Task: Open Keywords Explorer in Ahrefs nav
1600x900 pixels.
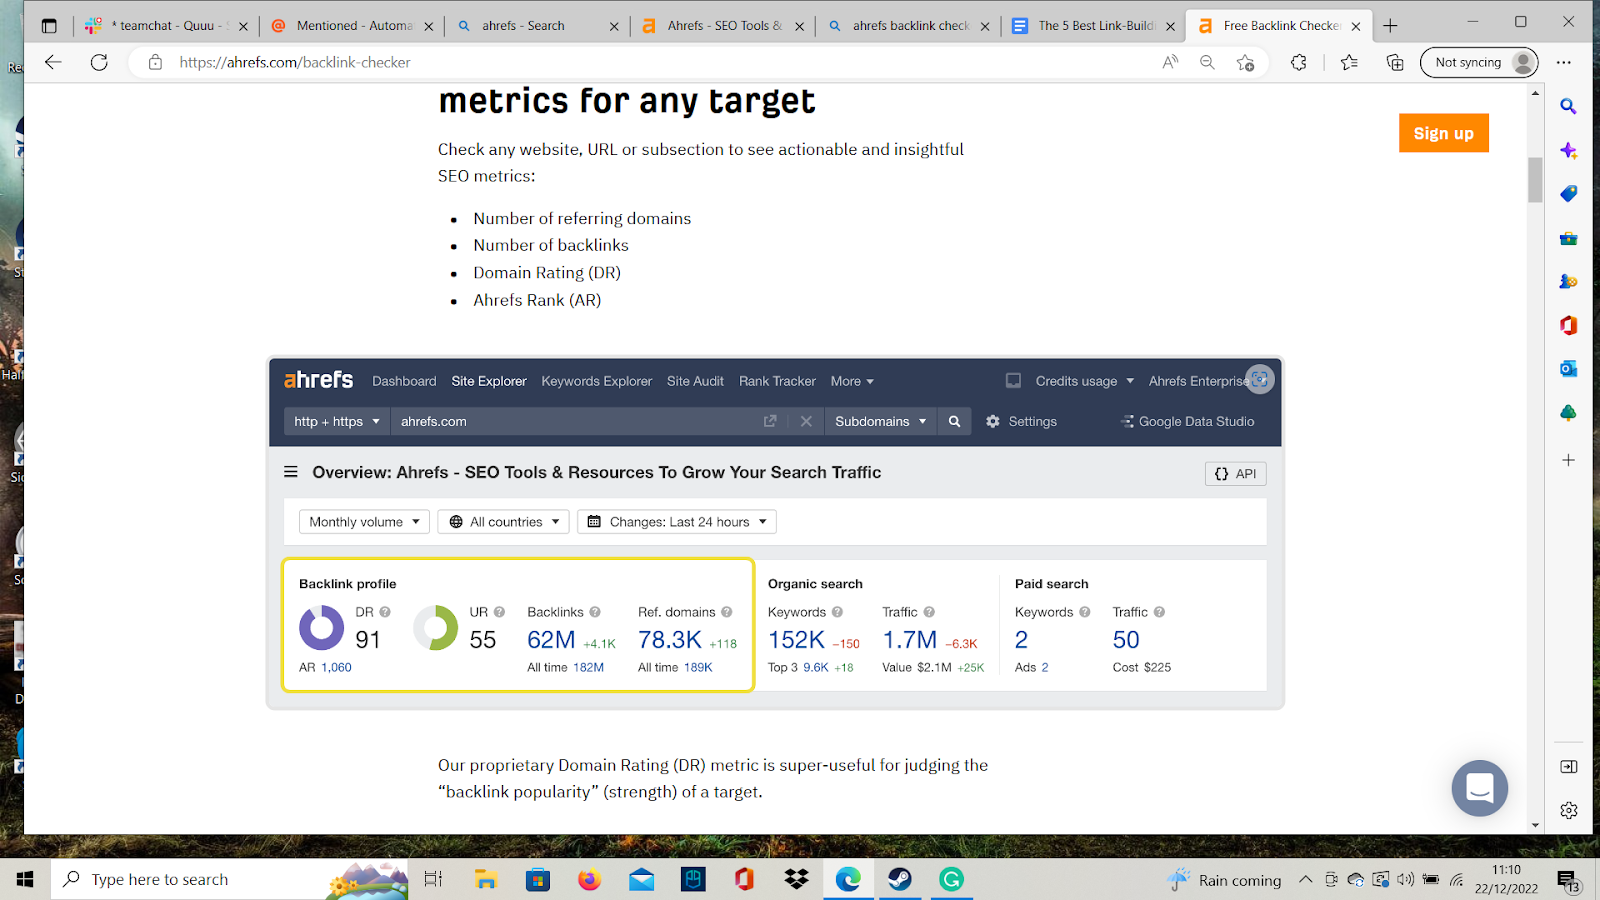Action: 597,381
